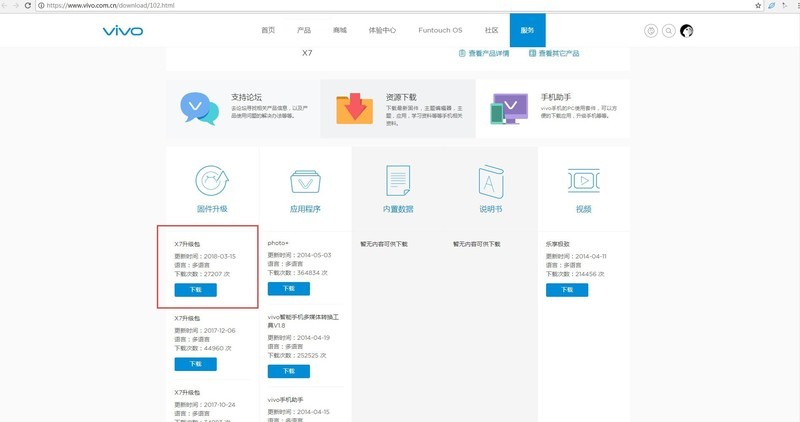Download vivo智能手机多媒体转换工具V1.8
The width and height of the screenshot is (800, 422).
[x=289, y=371]
